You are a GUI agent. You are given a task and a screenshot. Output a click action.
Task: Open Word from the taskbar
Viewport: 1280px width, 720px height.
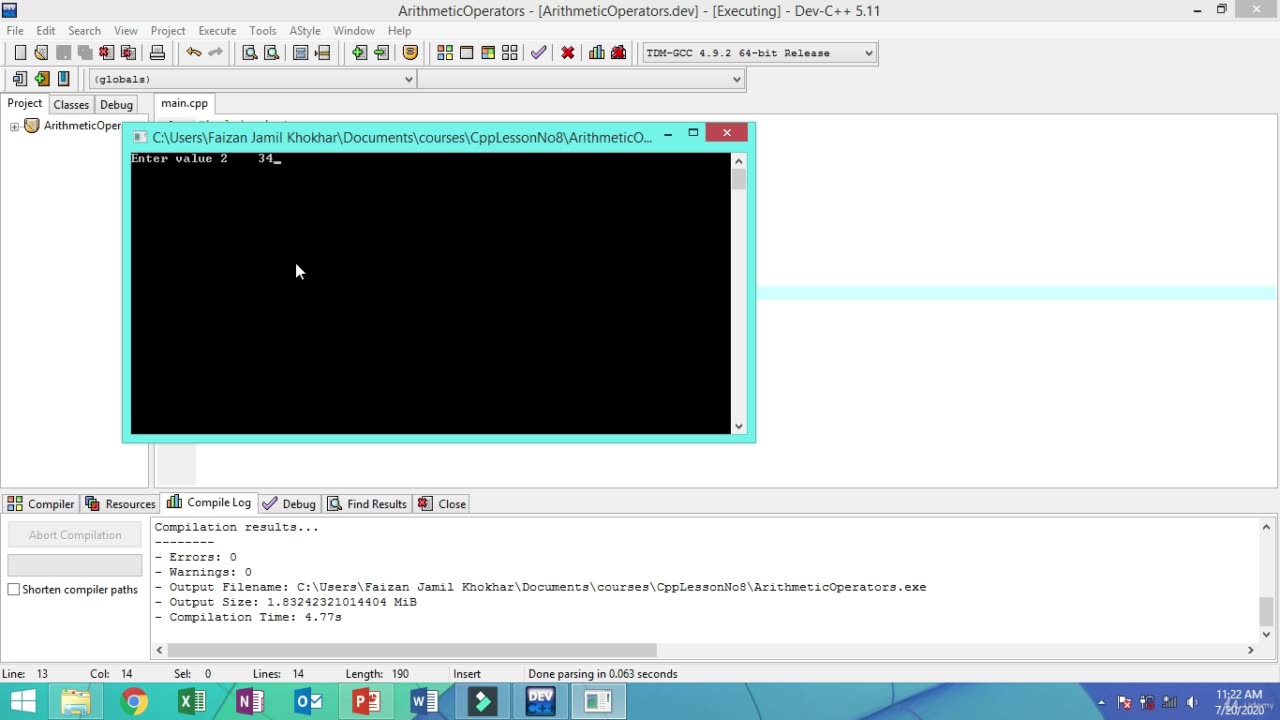tap(424, 702)
